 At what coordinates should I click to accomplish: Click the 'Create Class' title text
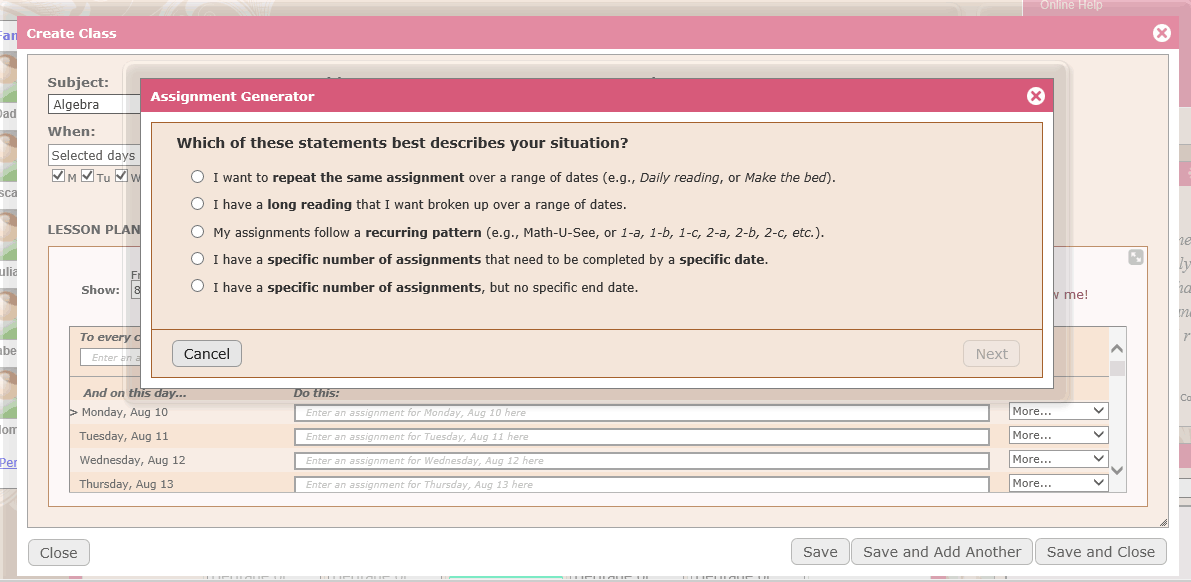pos(71,33)
